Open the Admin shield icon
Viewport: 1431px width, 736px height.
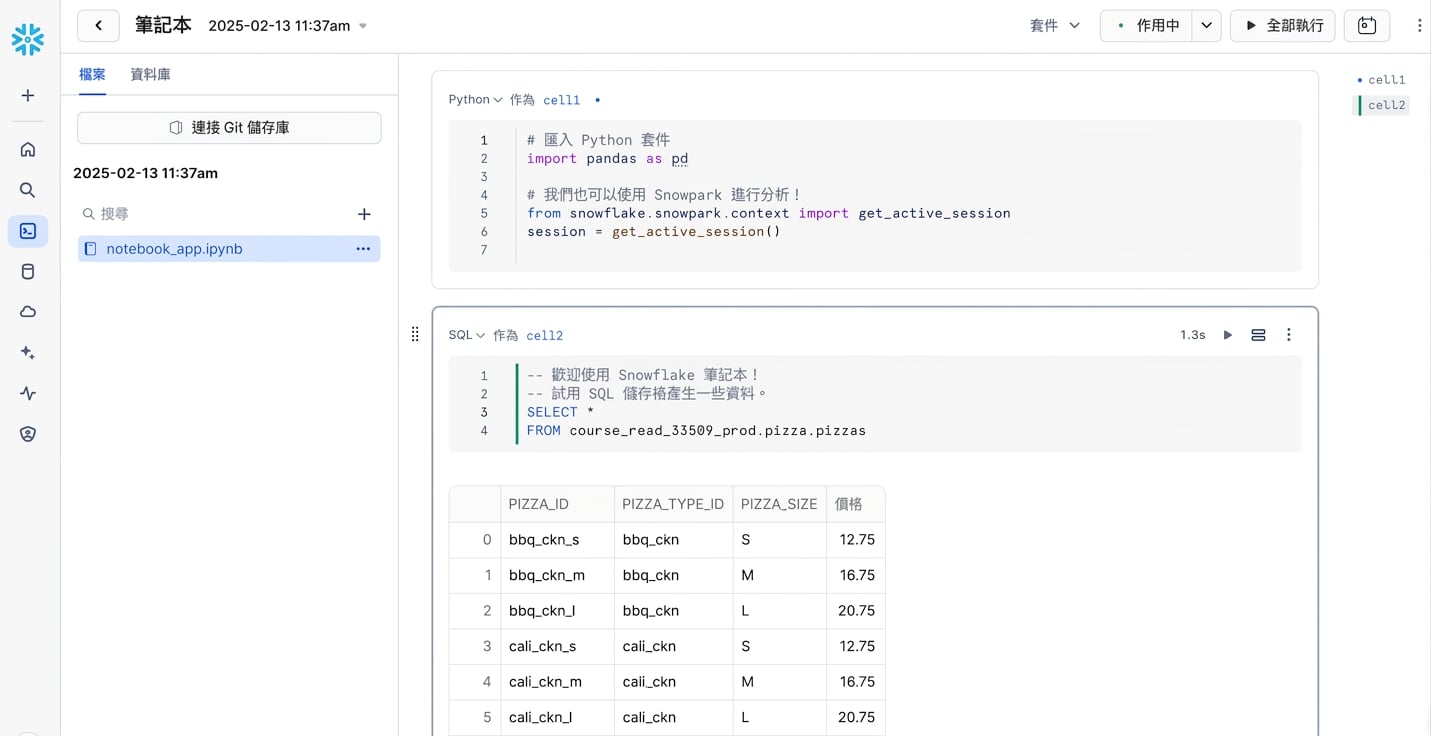[28, 434]
